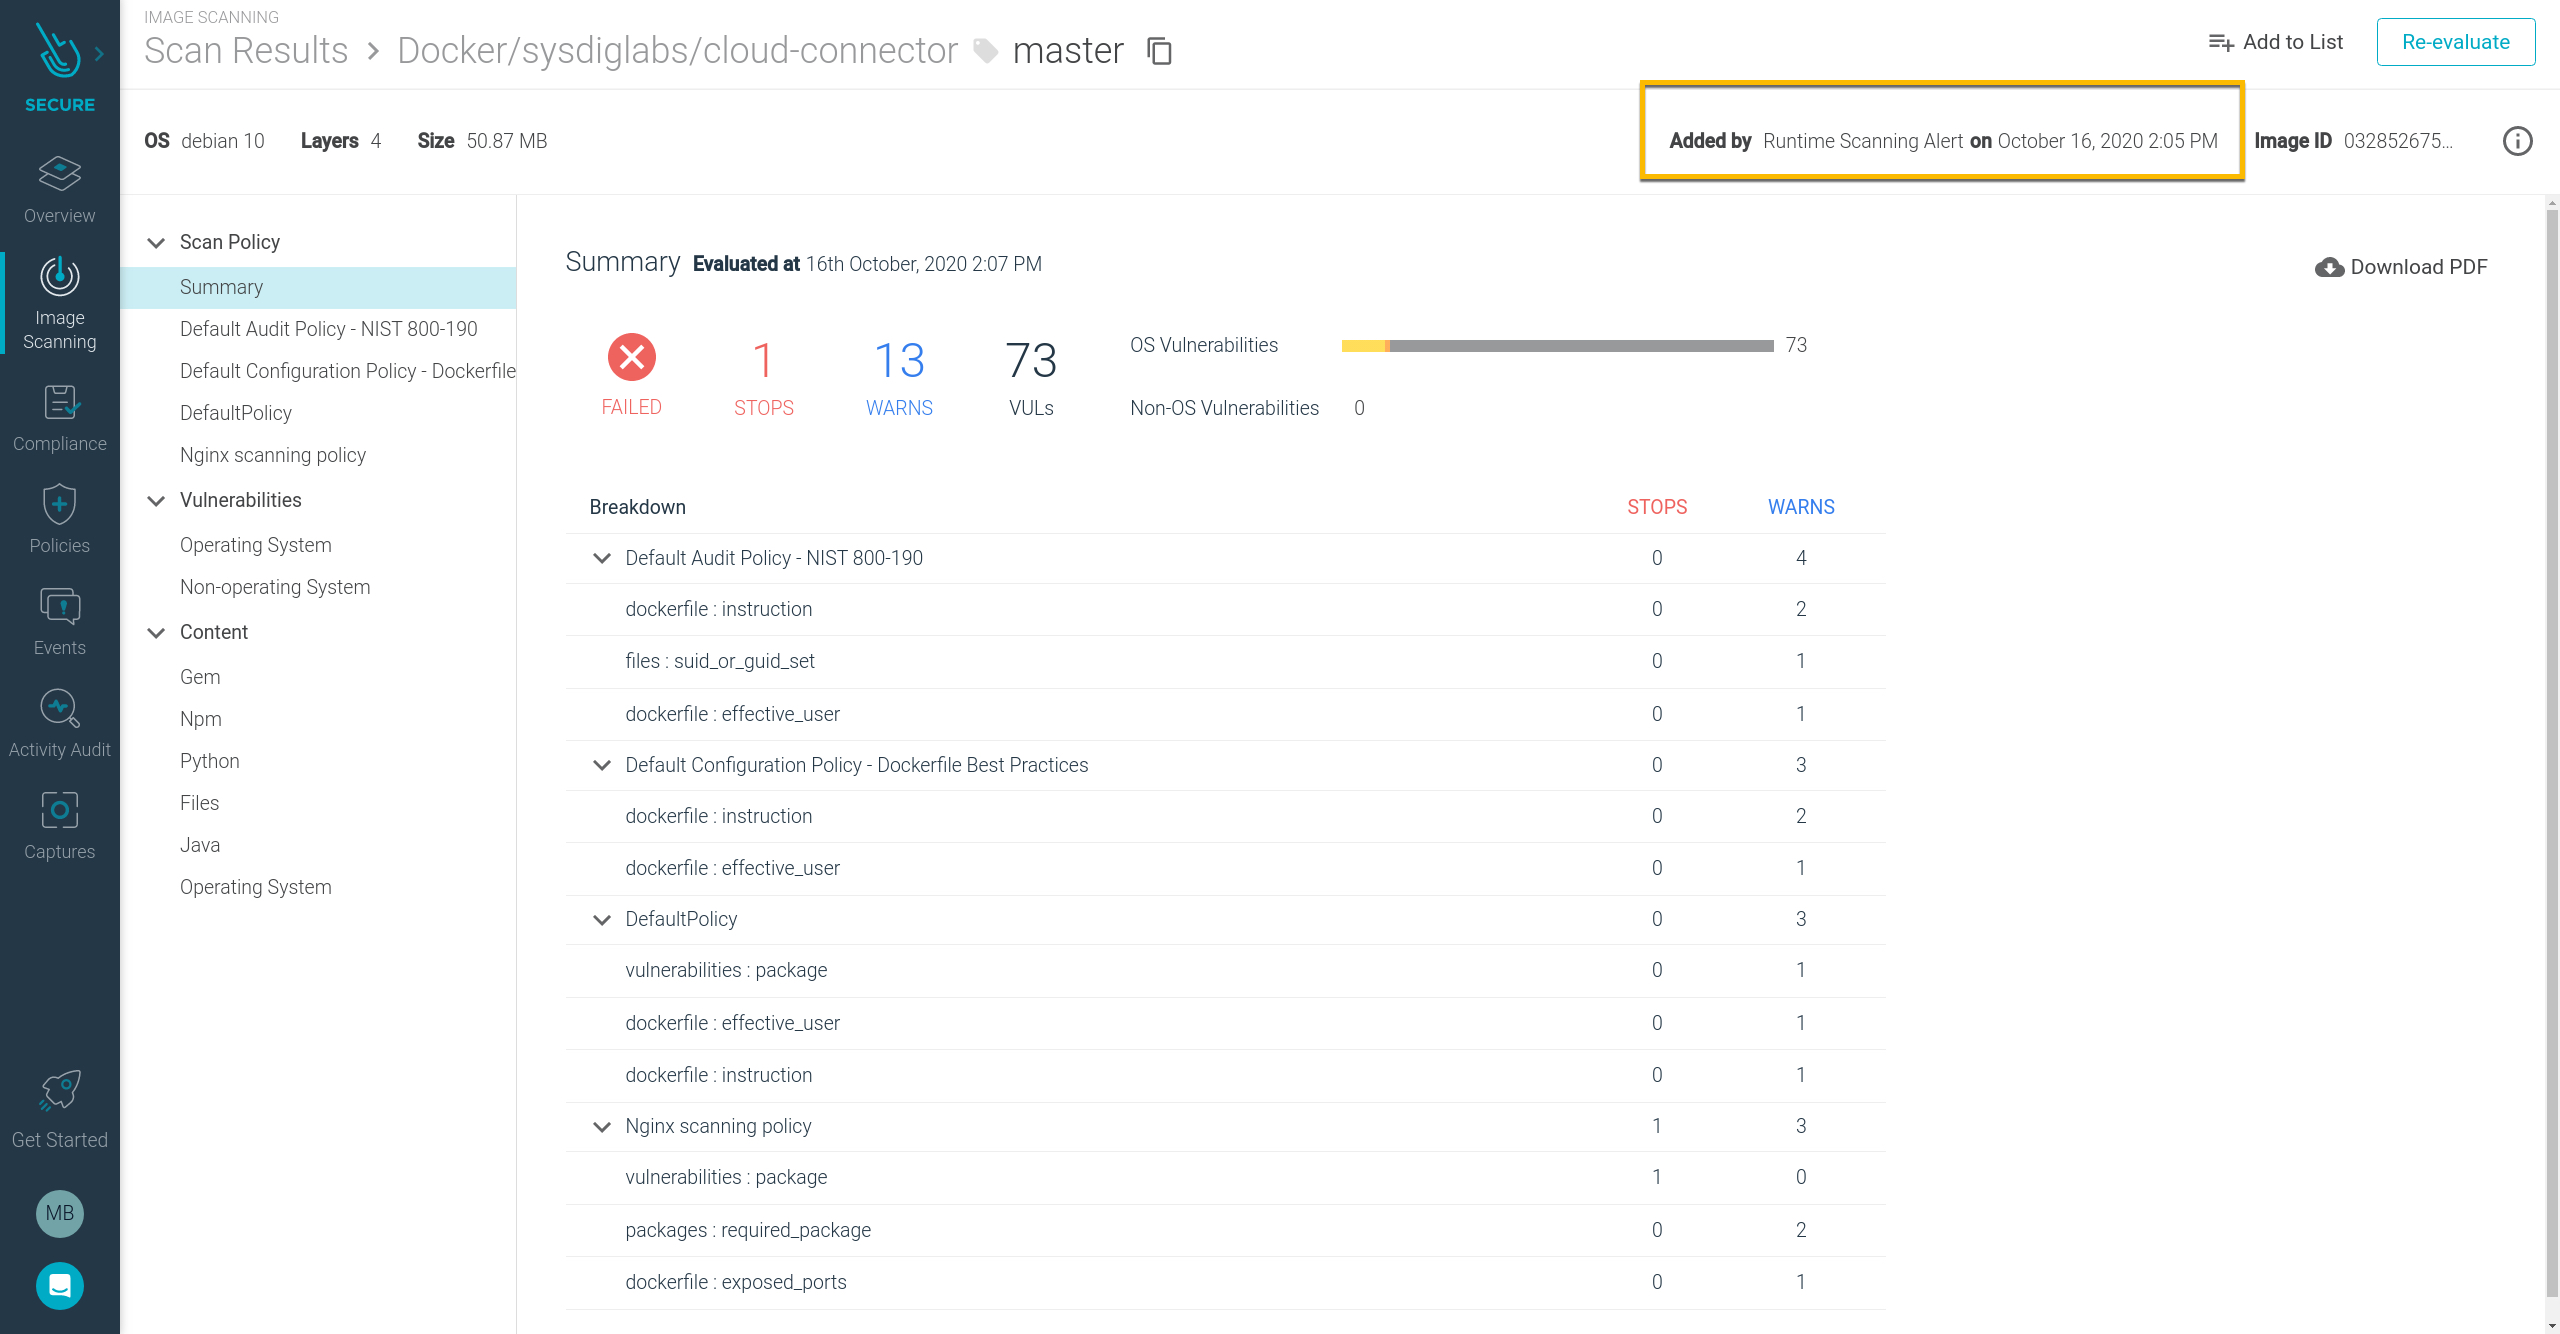The height and width of the screenshot is (1334, 2560).
Task: Open the Events sidebar icon
Action: (x=59, y=607)
